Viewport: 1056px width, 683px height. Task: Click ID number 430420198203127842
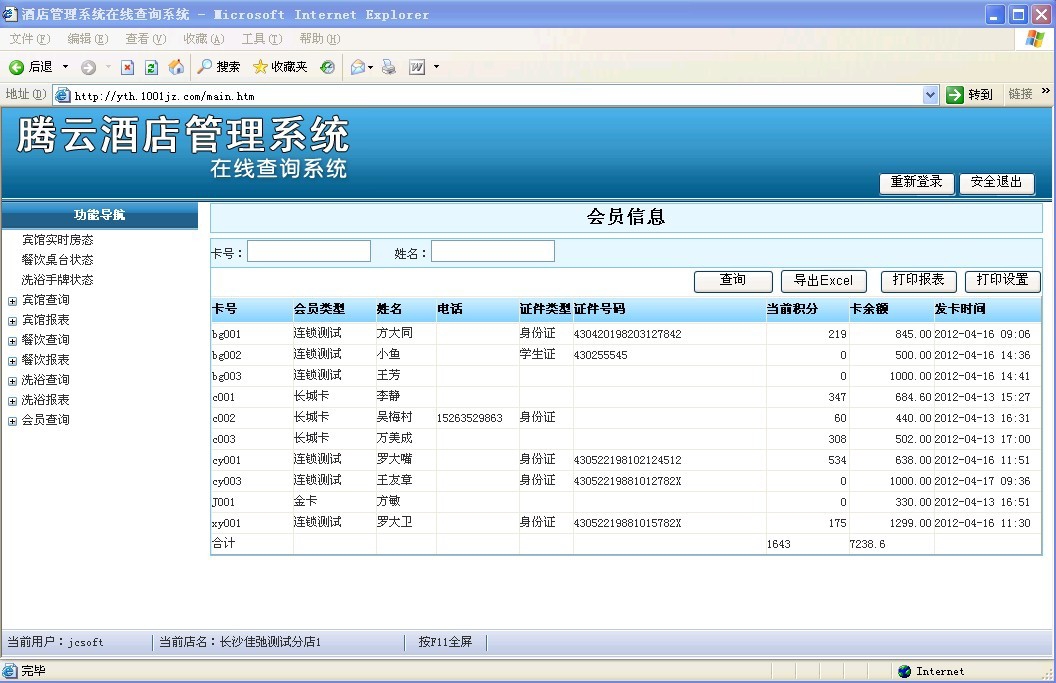point(628,334)
